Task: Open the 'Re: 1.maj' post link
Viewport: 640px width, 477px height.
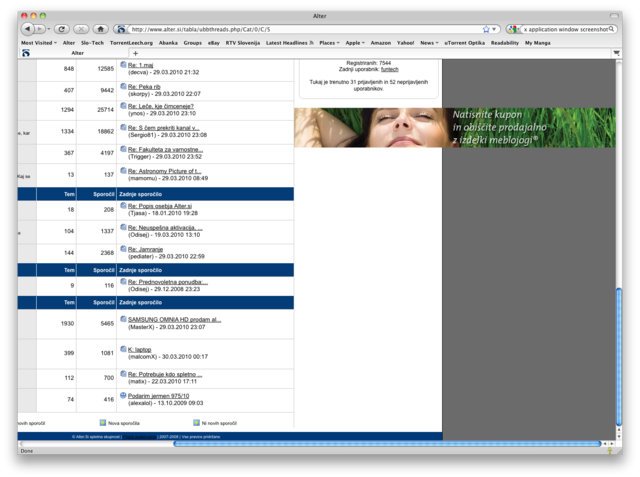Action: (x=140, y=65)
